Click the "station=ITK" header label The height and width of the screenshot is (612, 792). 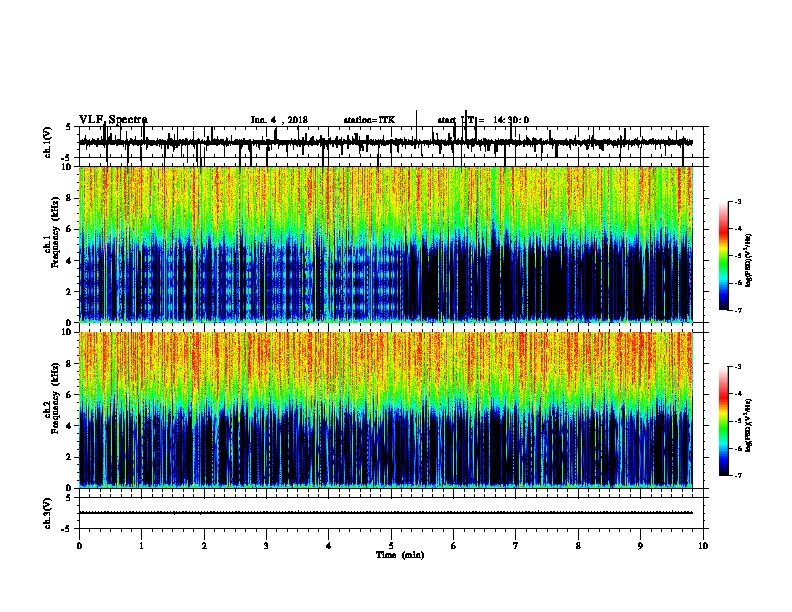(369, 120)
